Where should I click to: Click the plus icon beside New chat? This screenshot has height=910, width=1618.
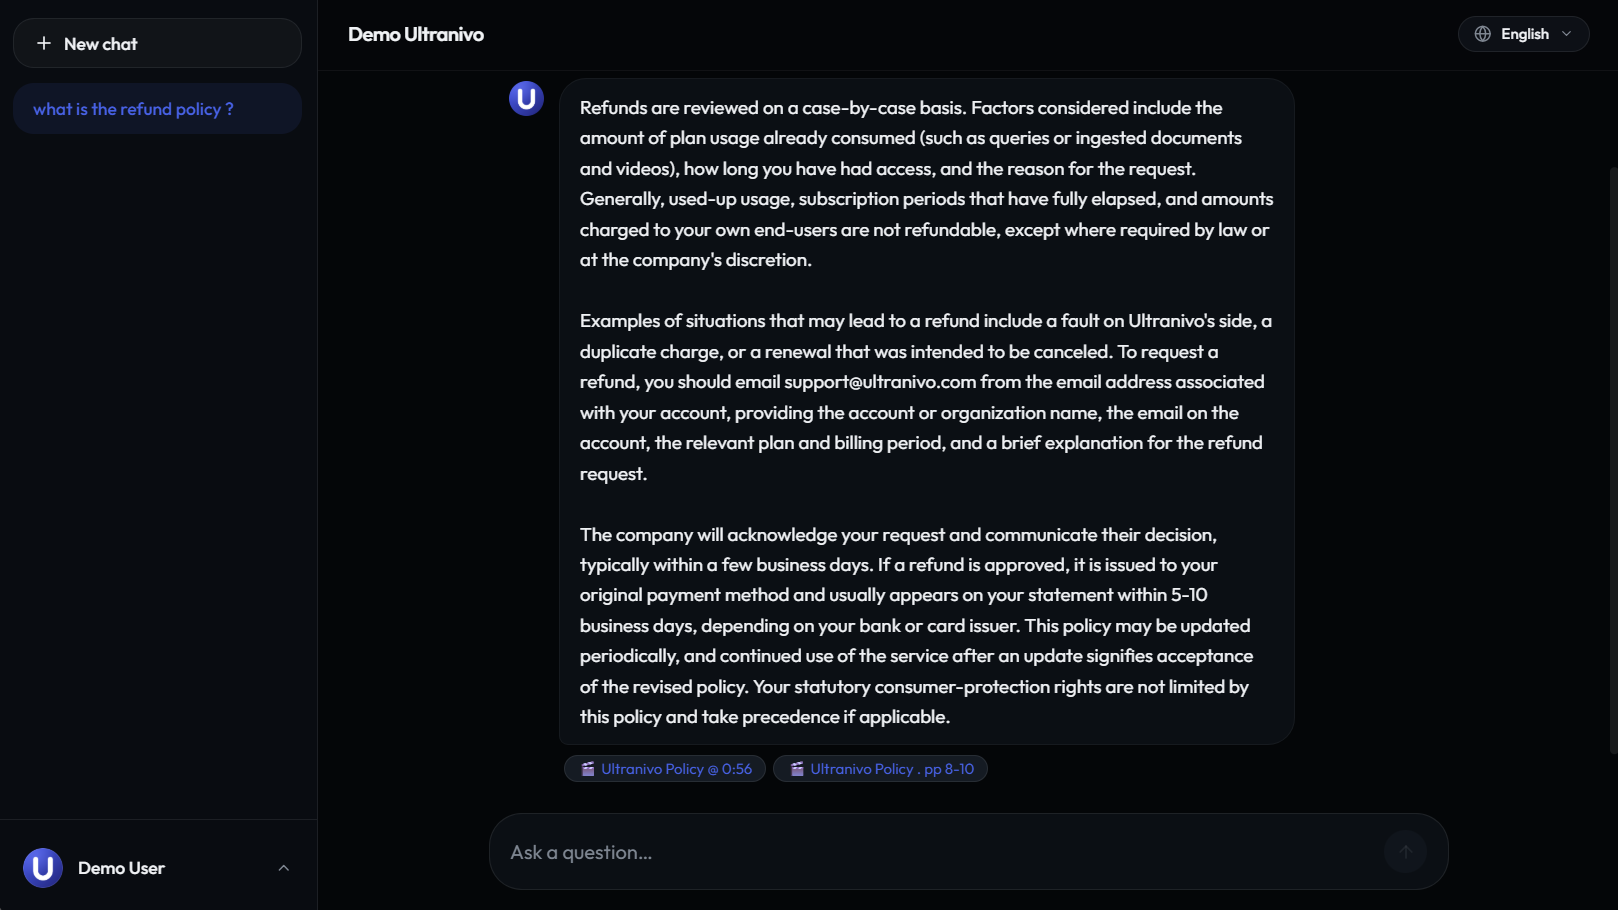[x=44, y=43]
